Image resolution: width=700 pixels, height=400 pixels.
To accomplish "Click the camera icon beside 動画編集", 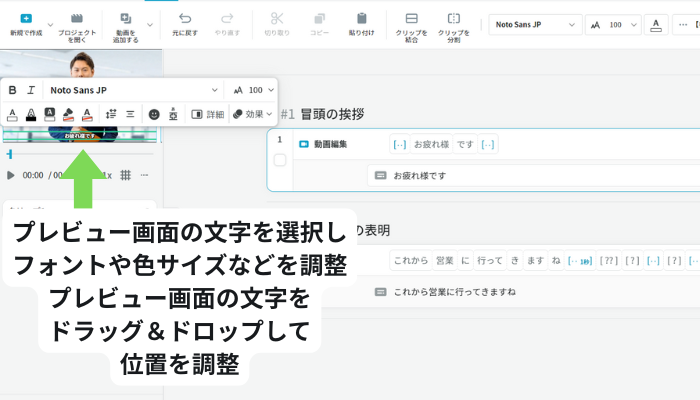I will (304, 144).
